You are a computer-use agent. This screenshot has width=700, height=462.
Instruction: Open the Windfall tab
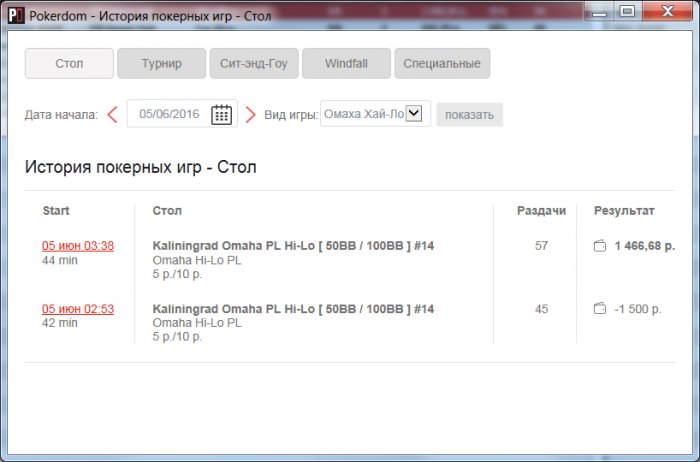click(346, 63)
